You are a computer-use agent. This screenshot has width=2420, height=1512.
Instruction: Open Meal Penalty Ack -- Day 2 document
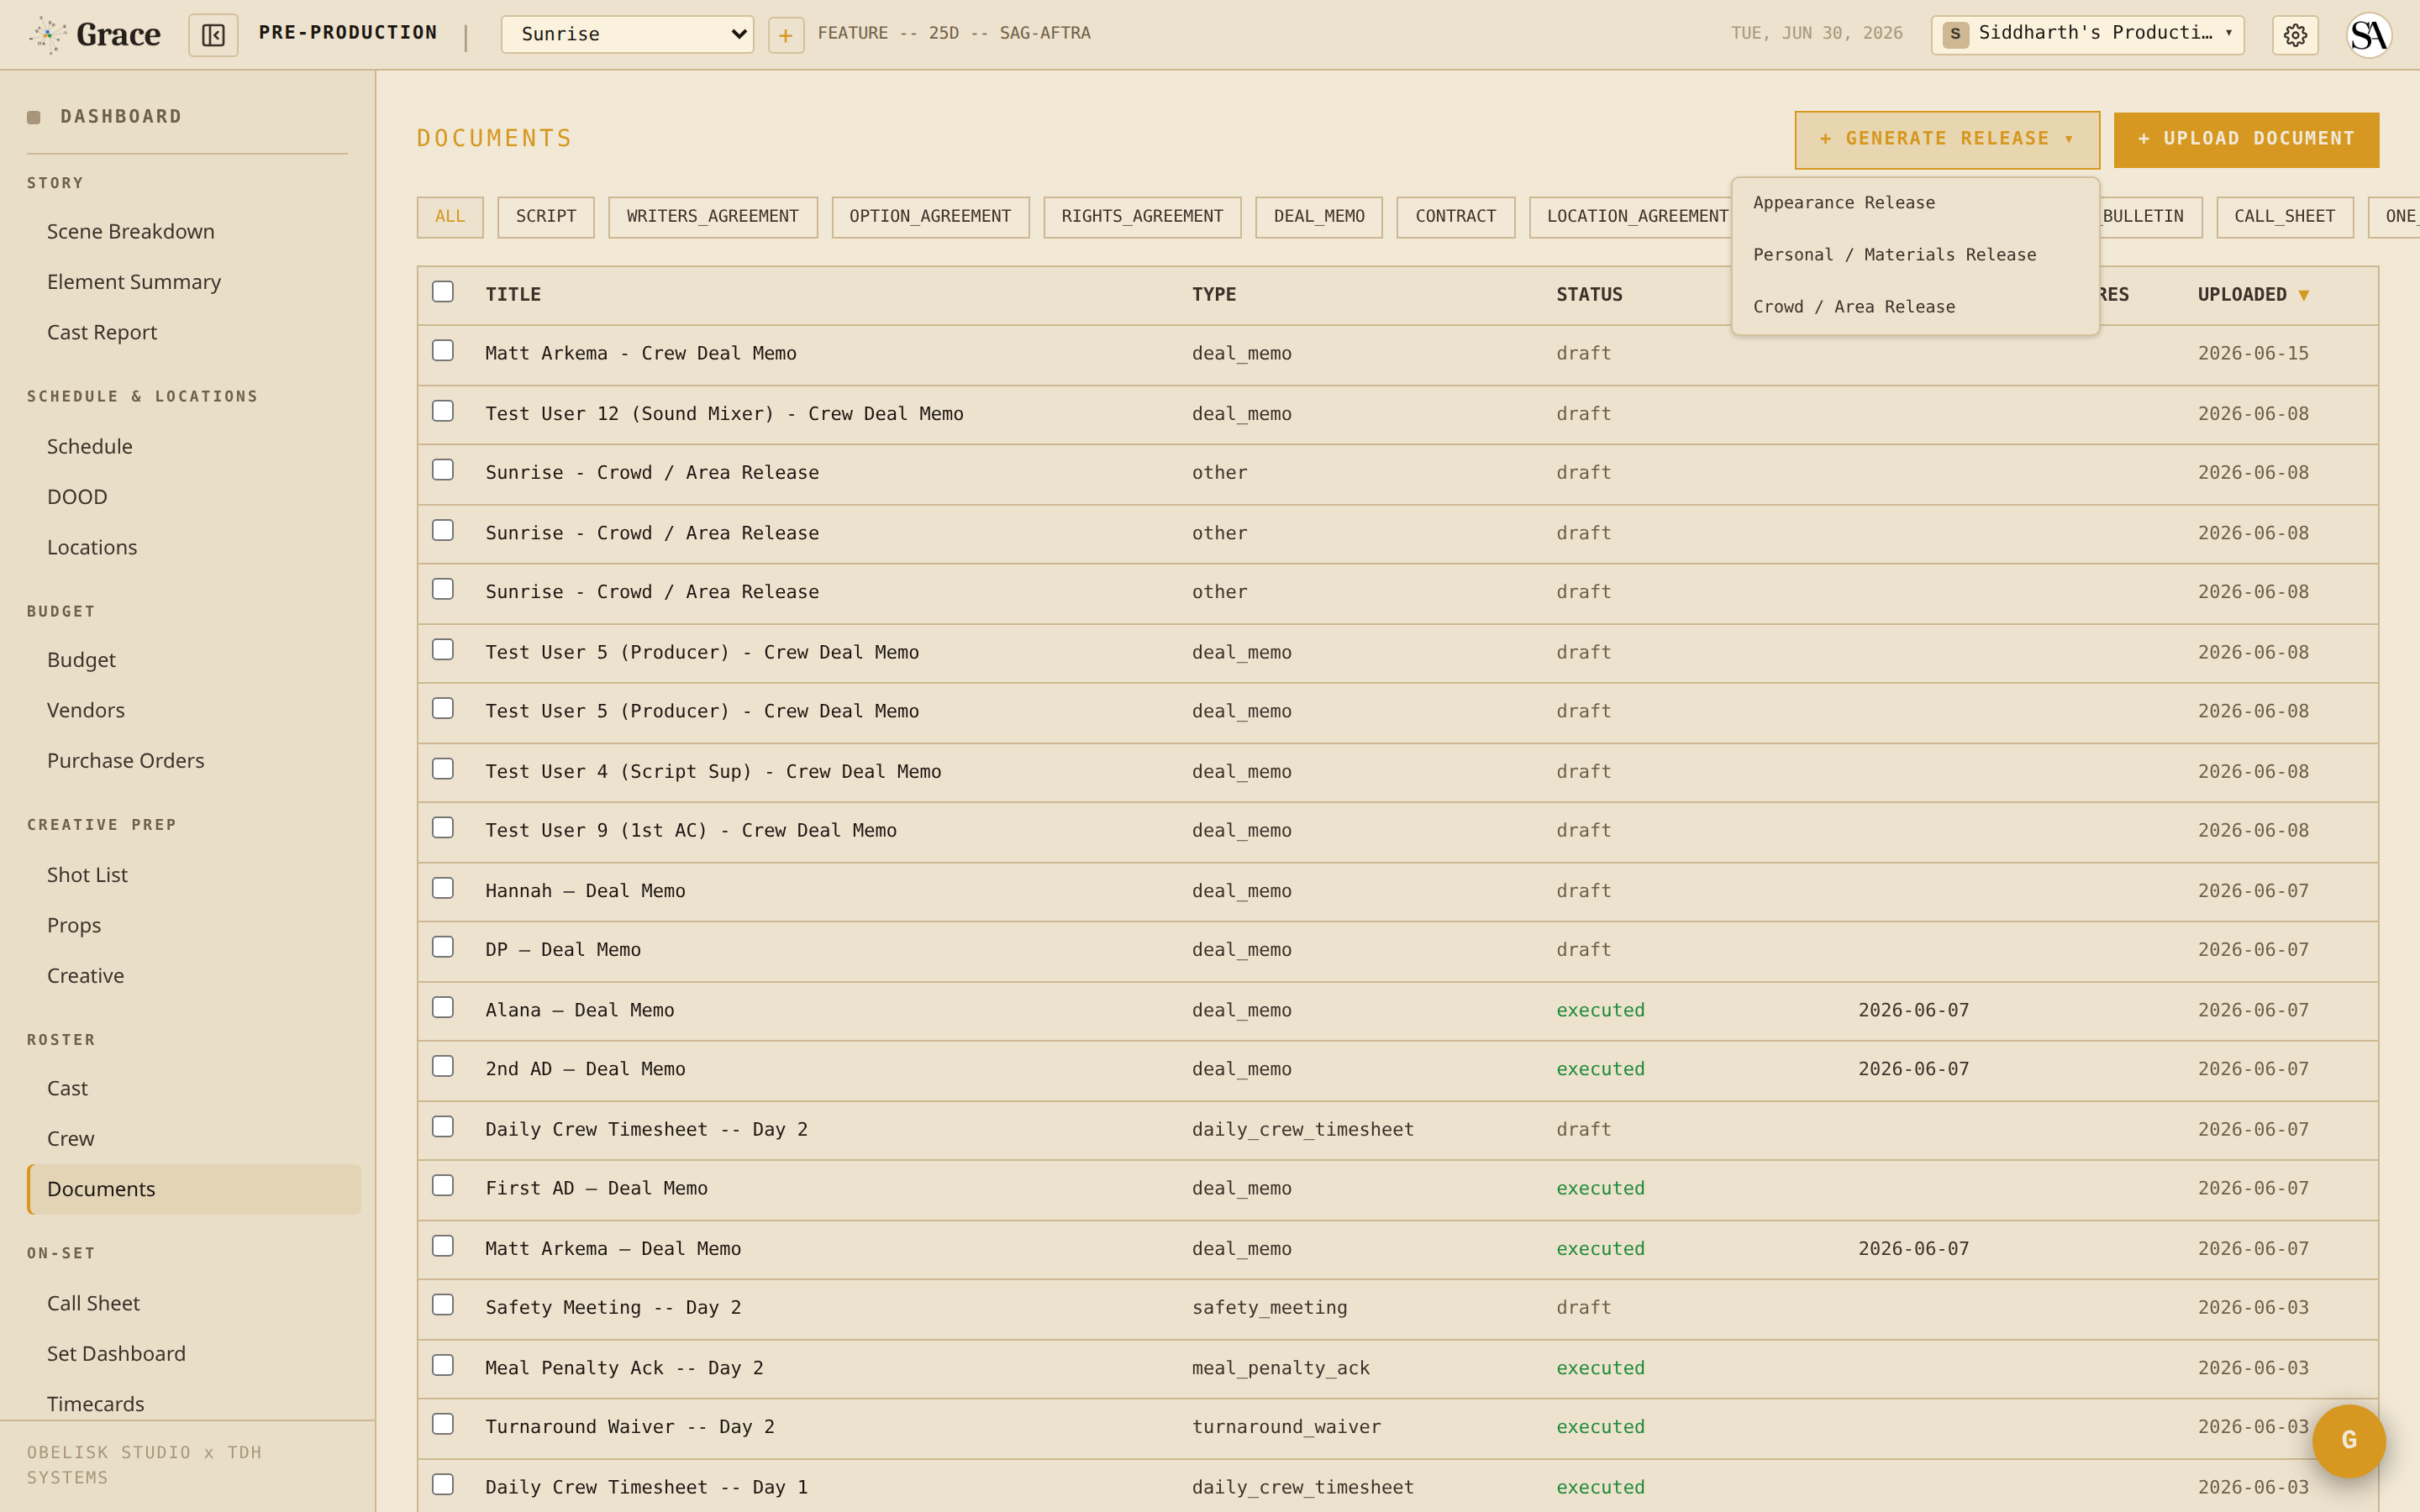(624, 1368)
